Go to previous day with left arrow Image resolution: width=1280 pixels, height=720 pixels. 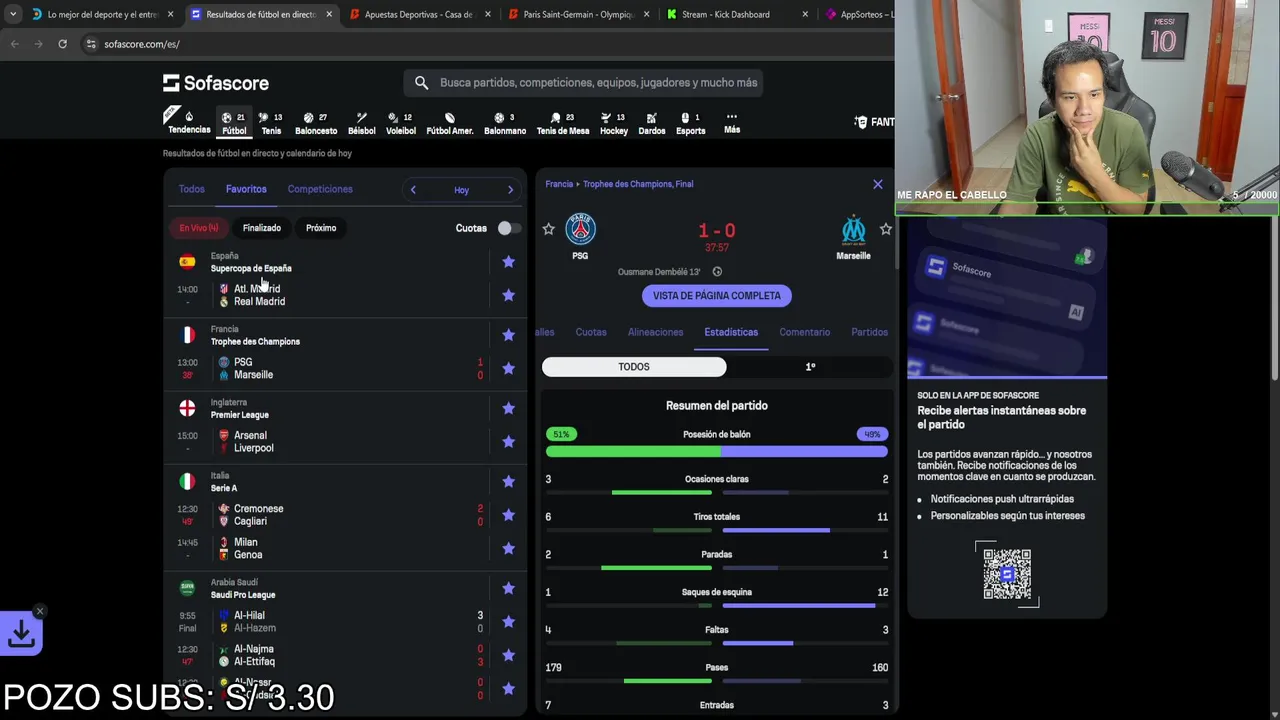[x=413, y=190]
